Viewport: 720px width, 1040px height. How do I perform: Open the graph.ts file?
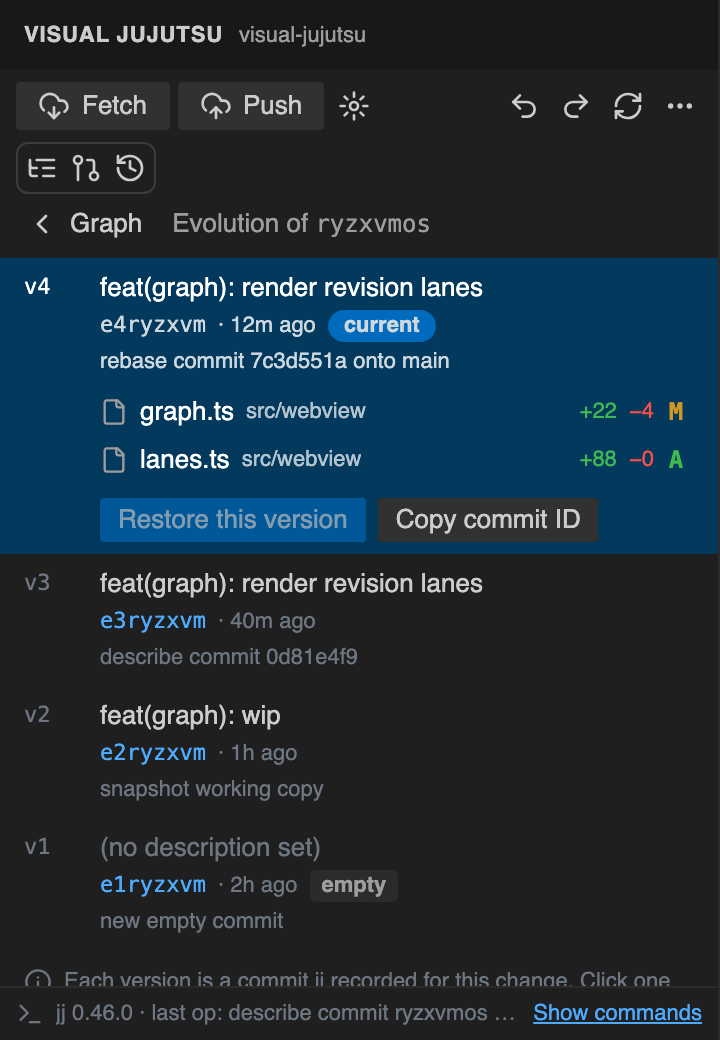[x=186, y=412]
